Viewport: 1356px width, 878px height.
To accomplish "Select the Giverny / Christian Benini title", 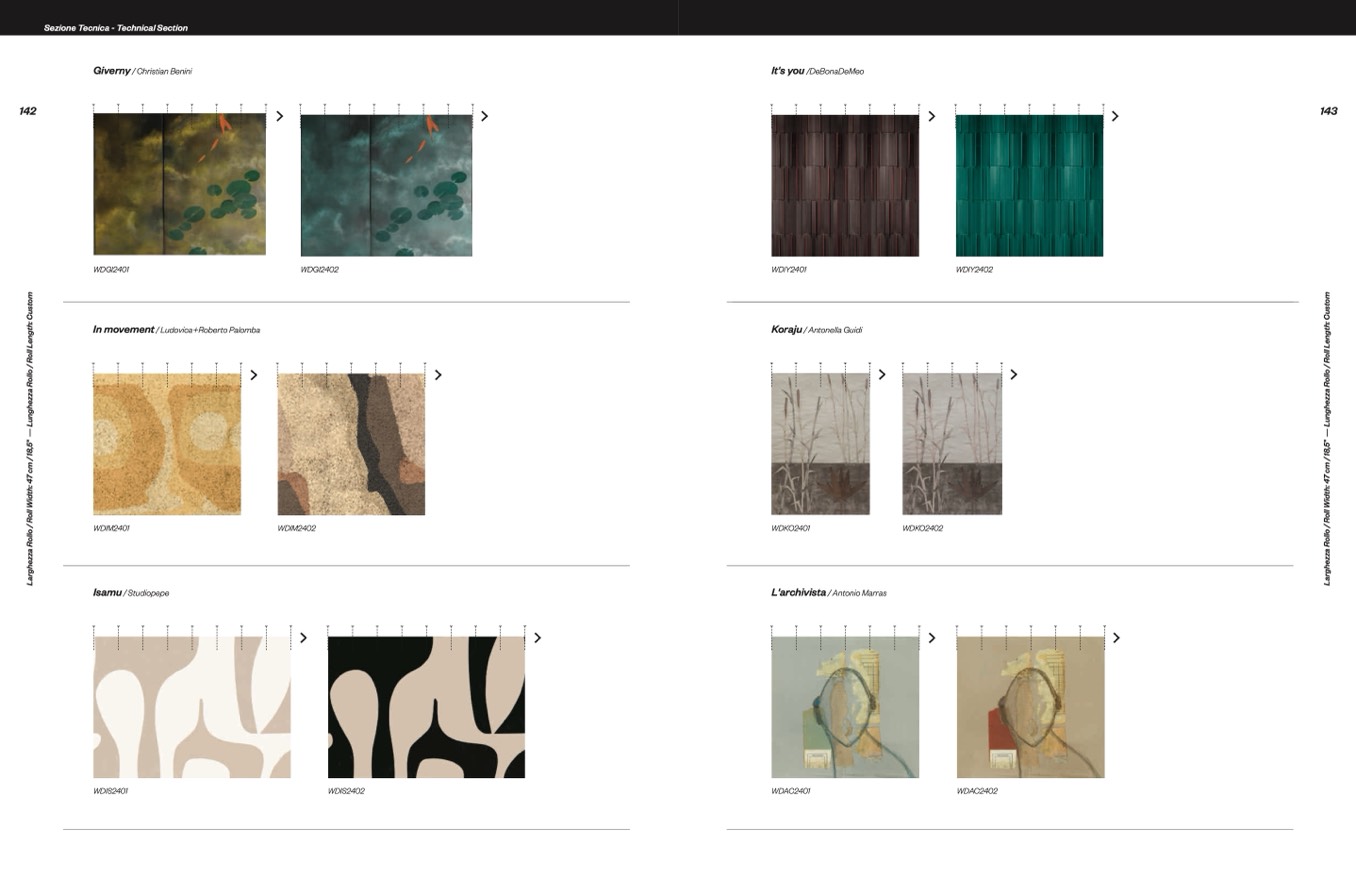I will pos(142,71).
